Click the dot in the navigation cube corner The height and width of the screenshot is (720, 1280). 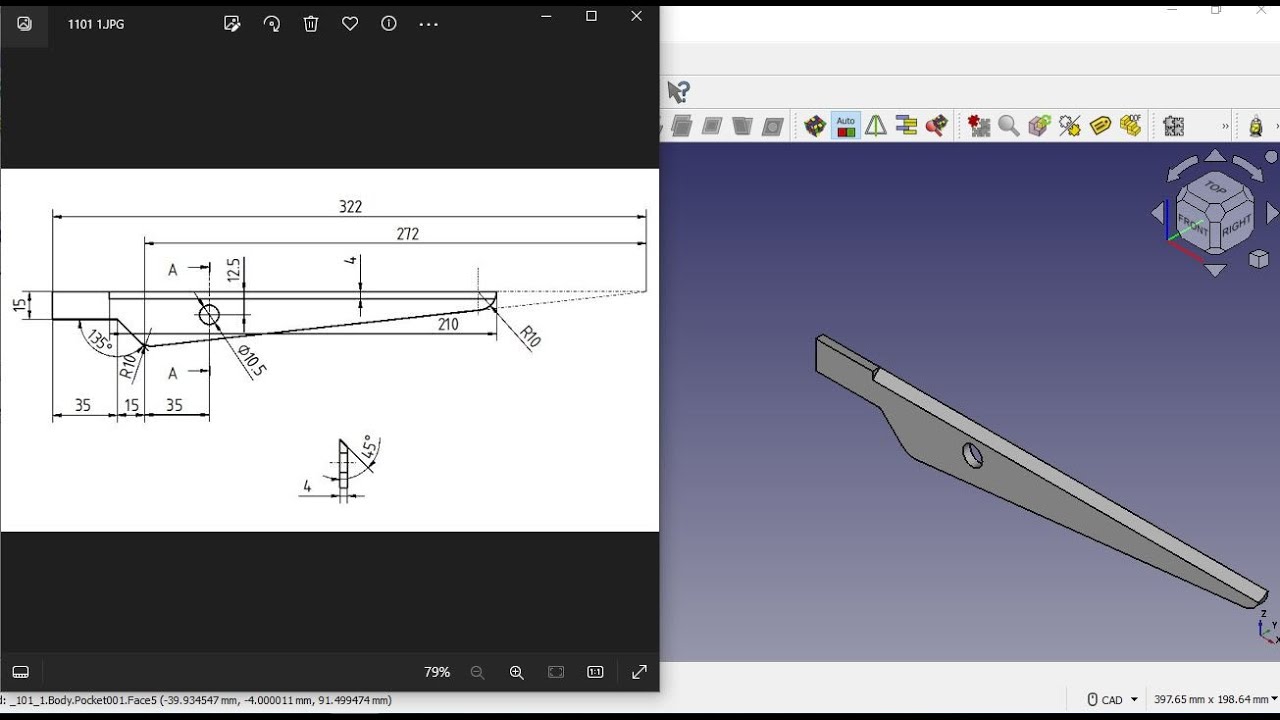[x=1271, y=157]
